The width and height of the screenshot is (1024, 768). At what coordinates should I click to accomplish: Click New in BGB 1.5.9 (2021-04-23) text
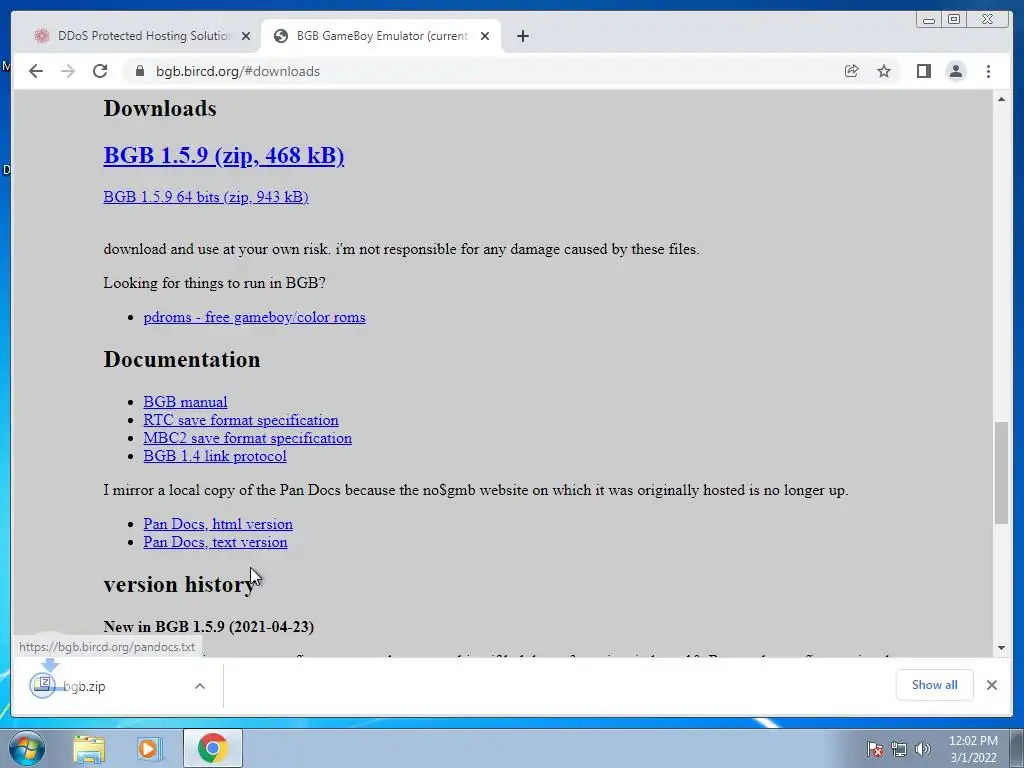pyautogui.click(x=208, y=626)
